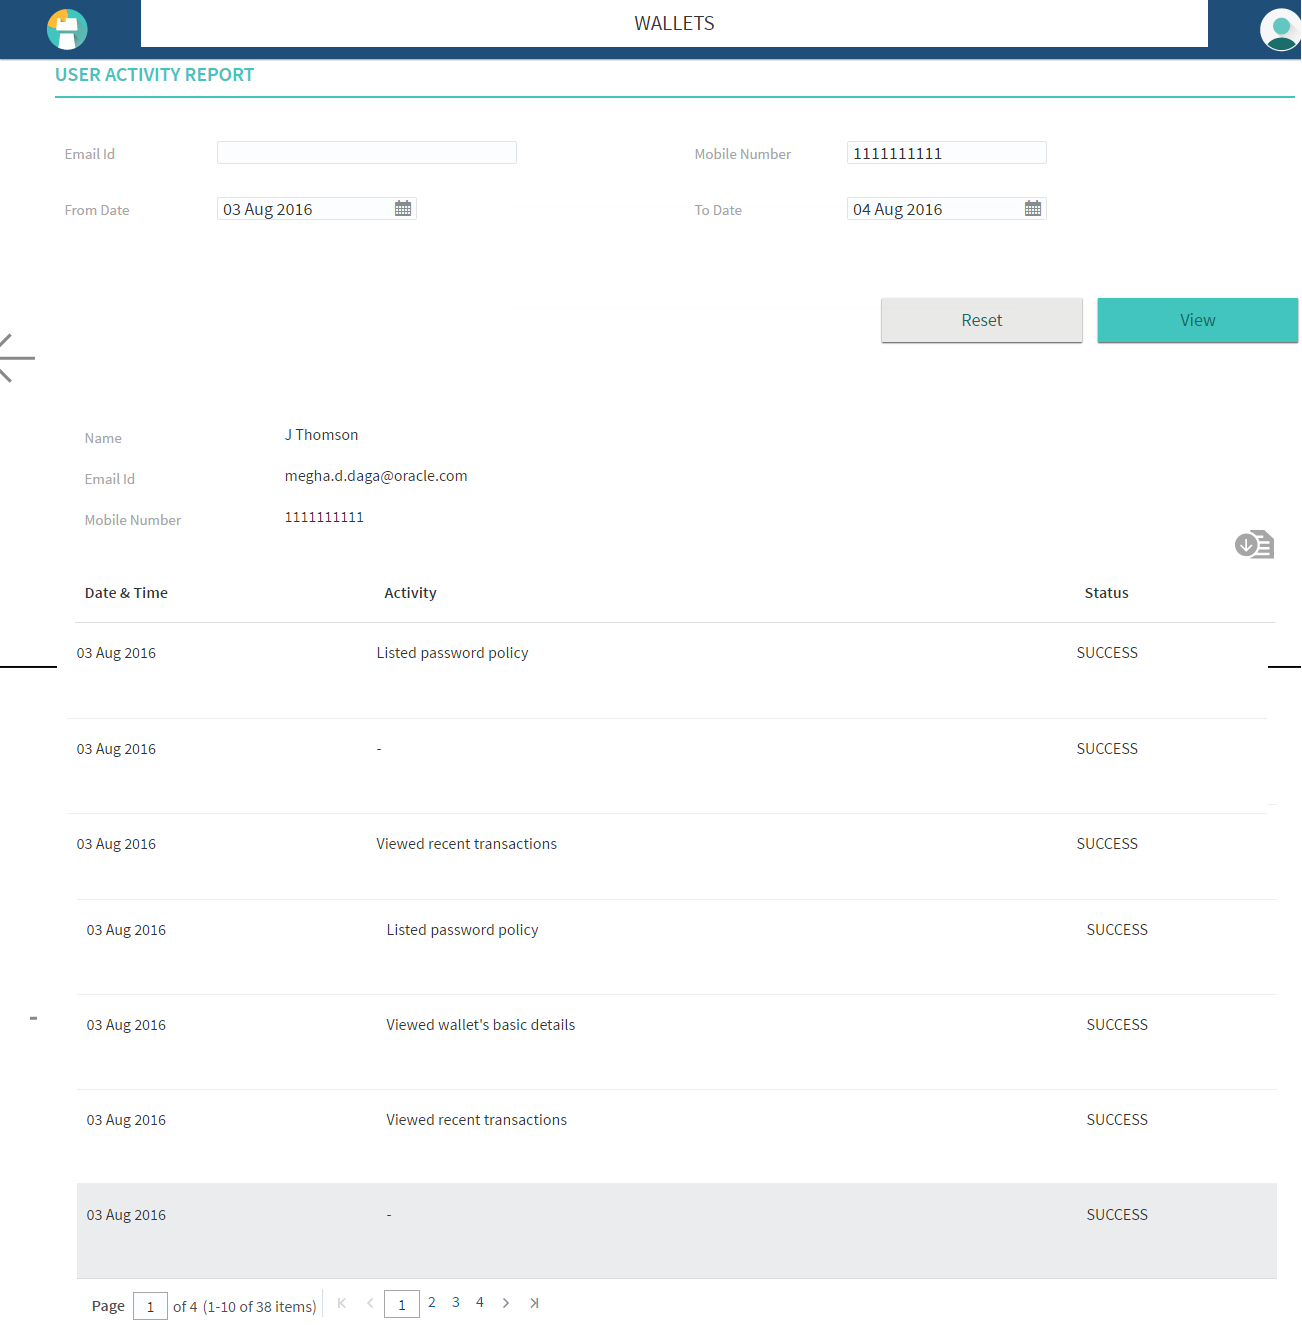Click the Email Id input field
Screen dimensions: 1302x1335
tap(366, 152)
